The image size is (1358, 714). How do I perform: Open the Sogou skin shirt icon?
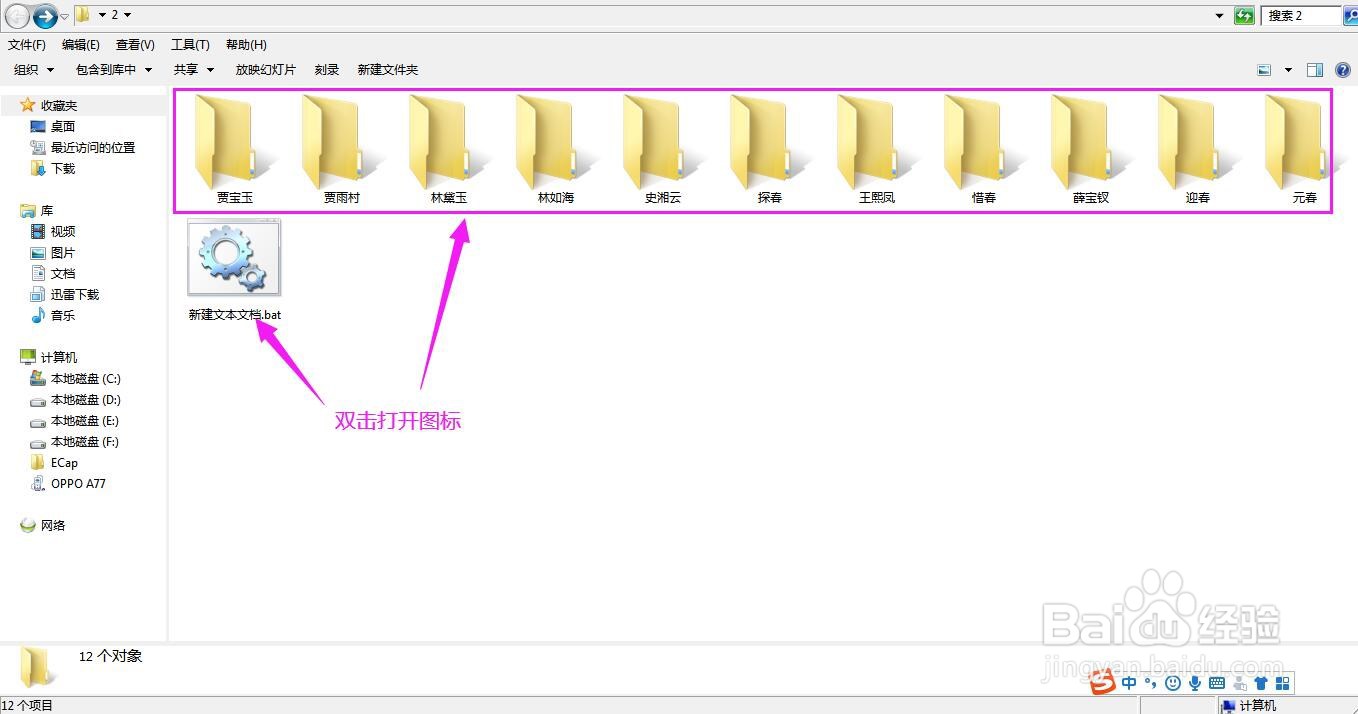[x=1260, y=683]
